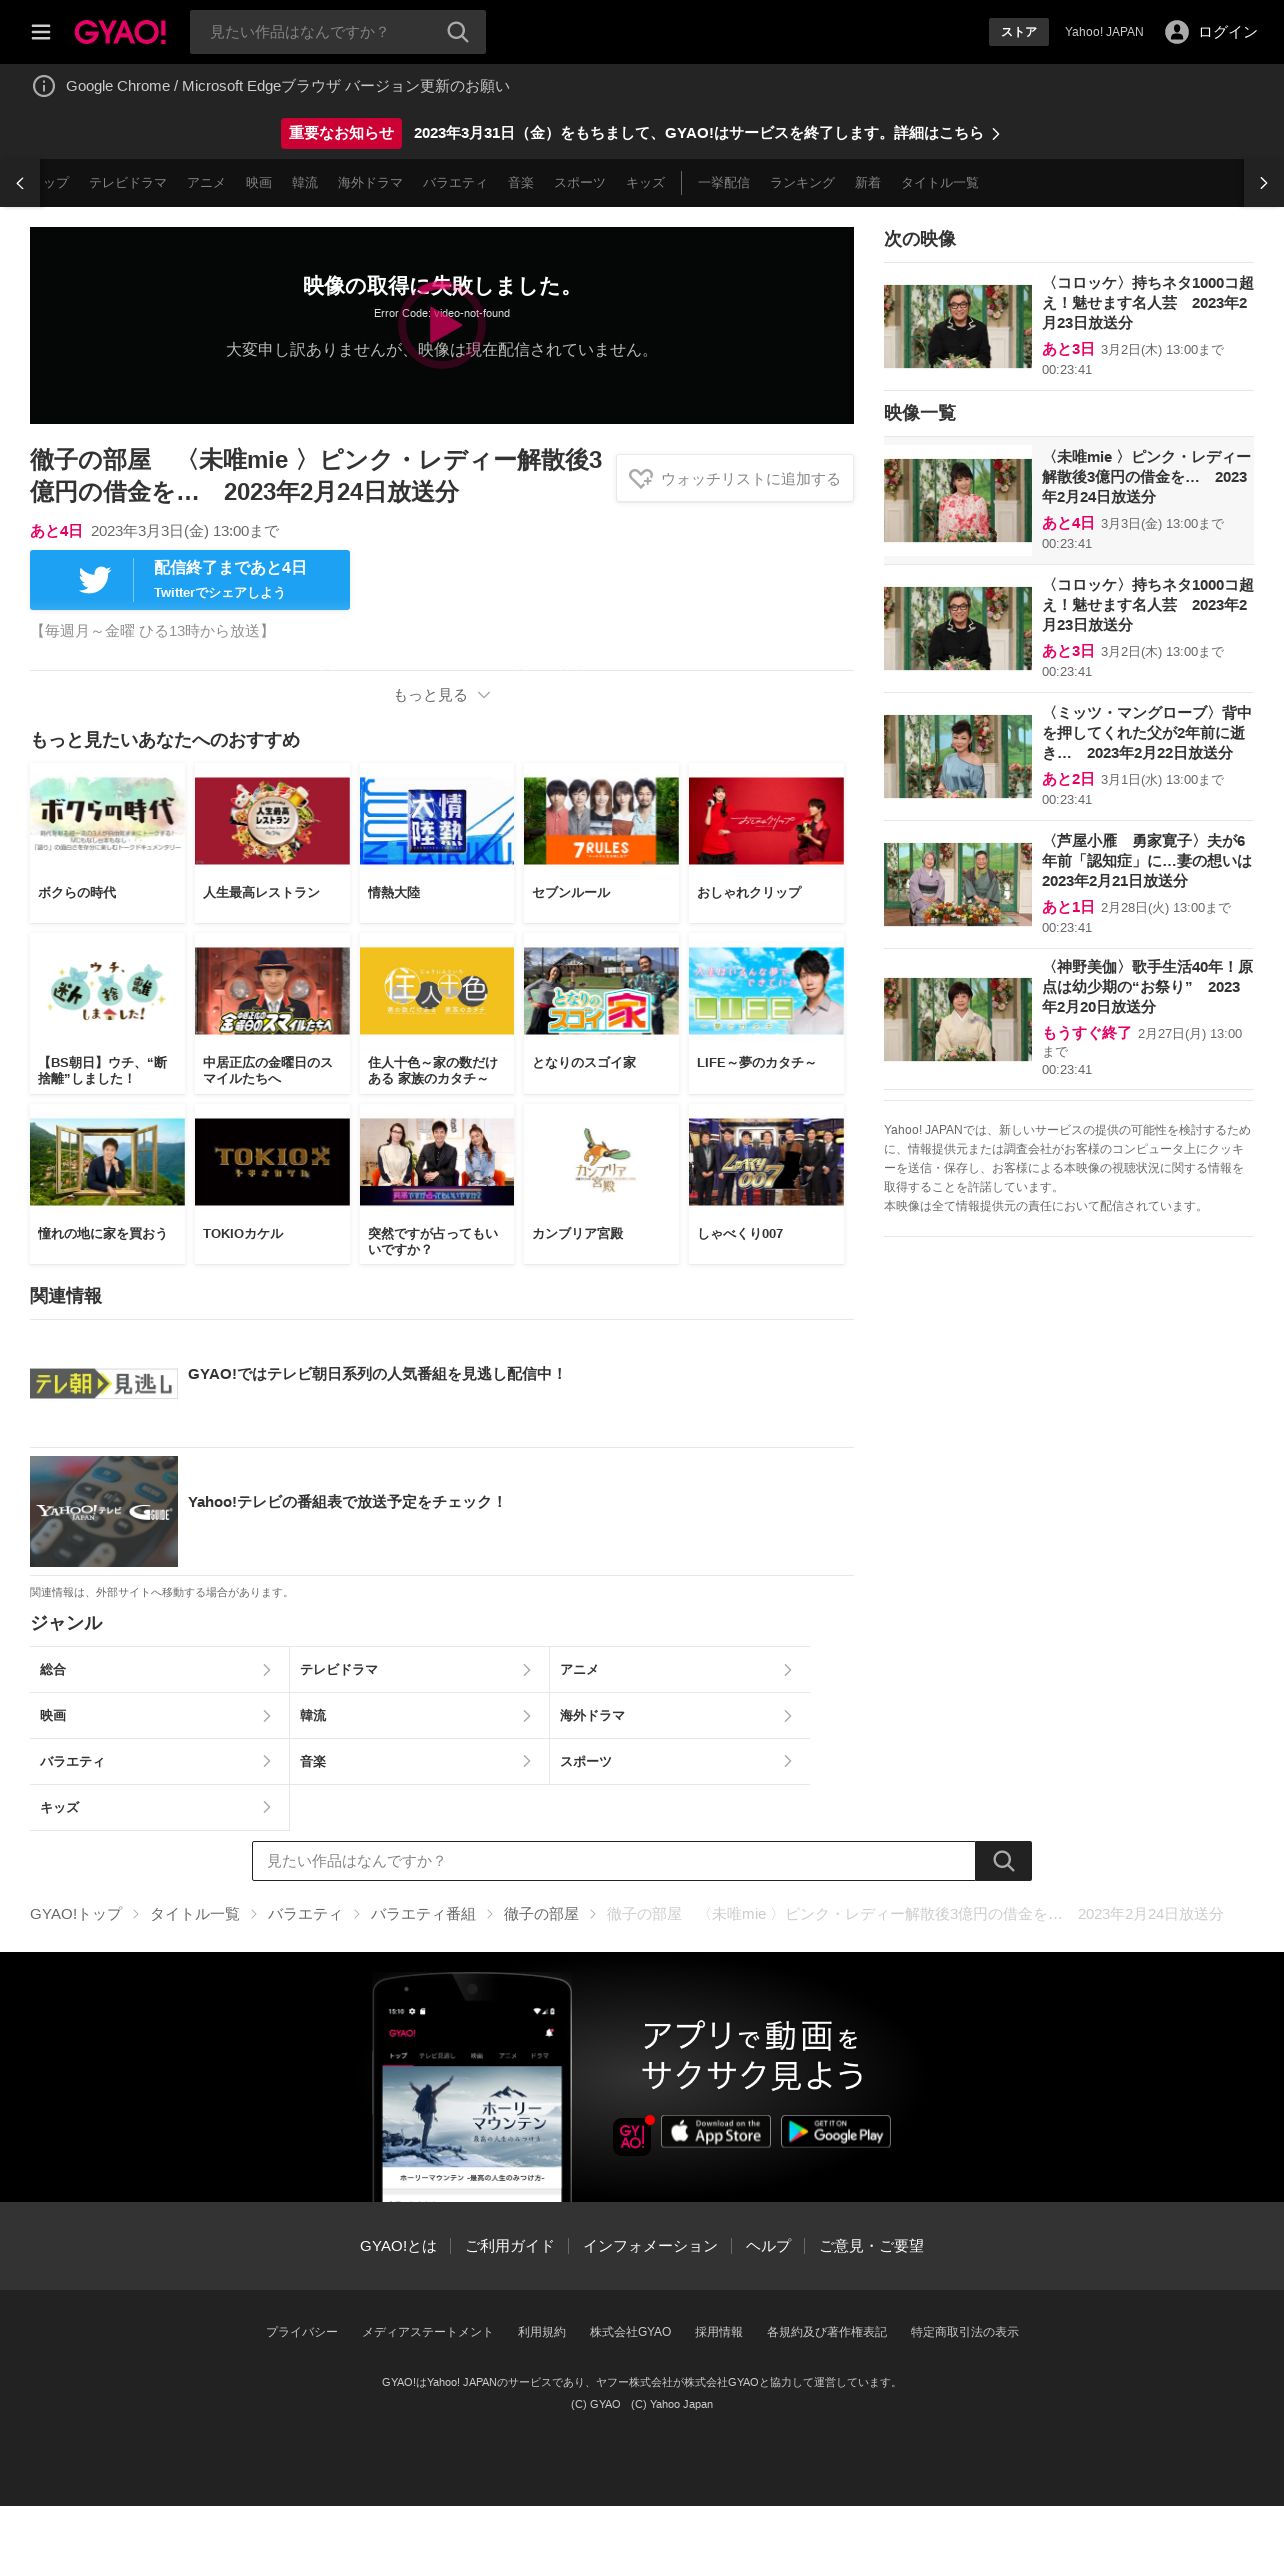The width and height of the screenshot is (1284, 2568).
Task: Open カンブリア宮殿 recommendation card
Action: coord(601,1184)
